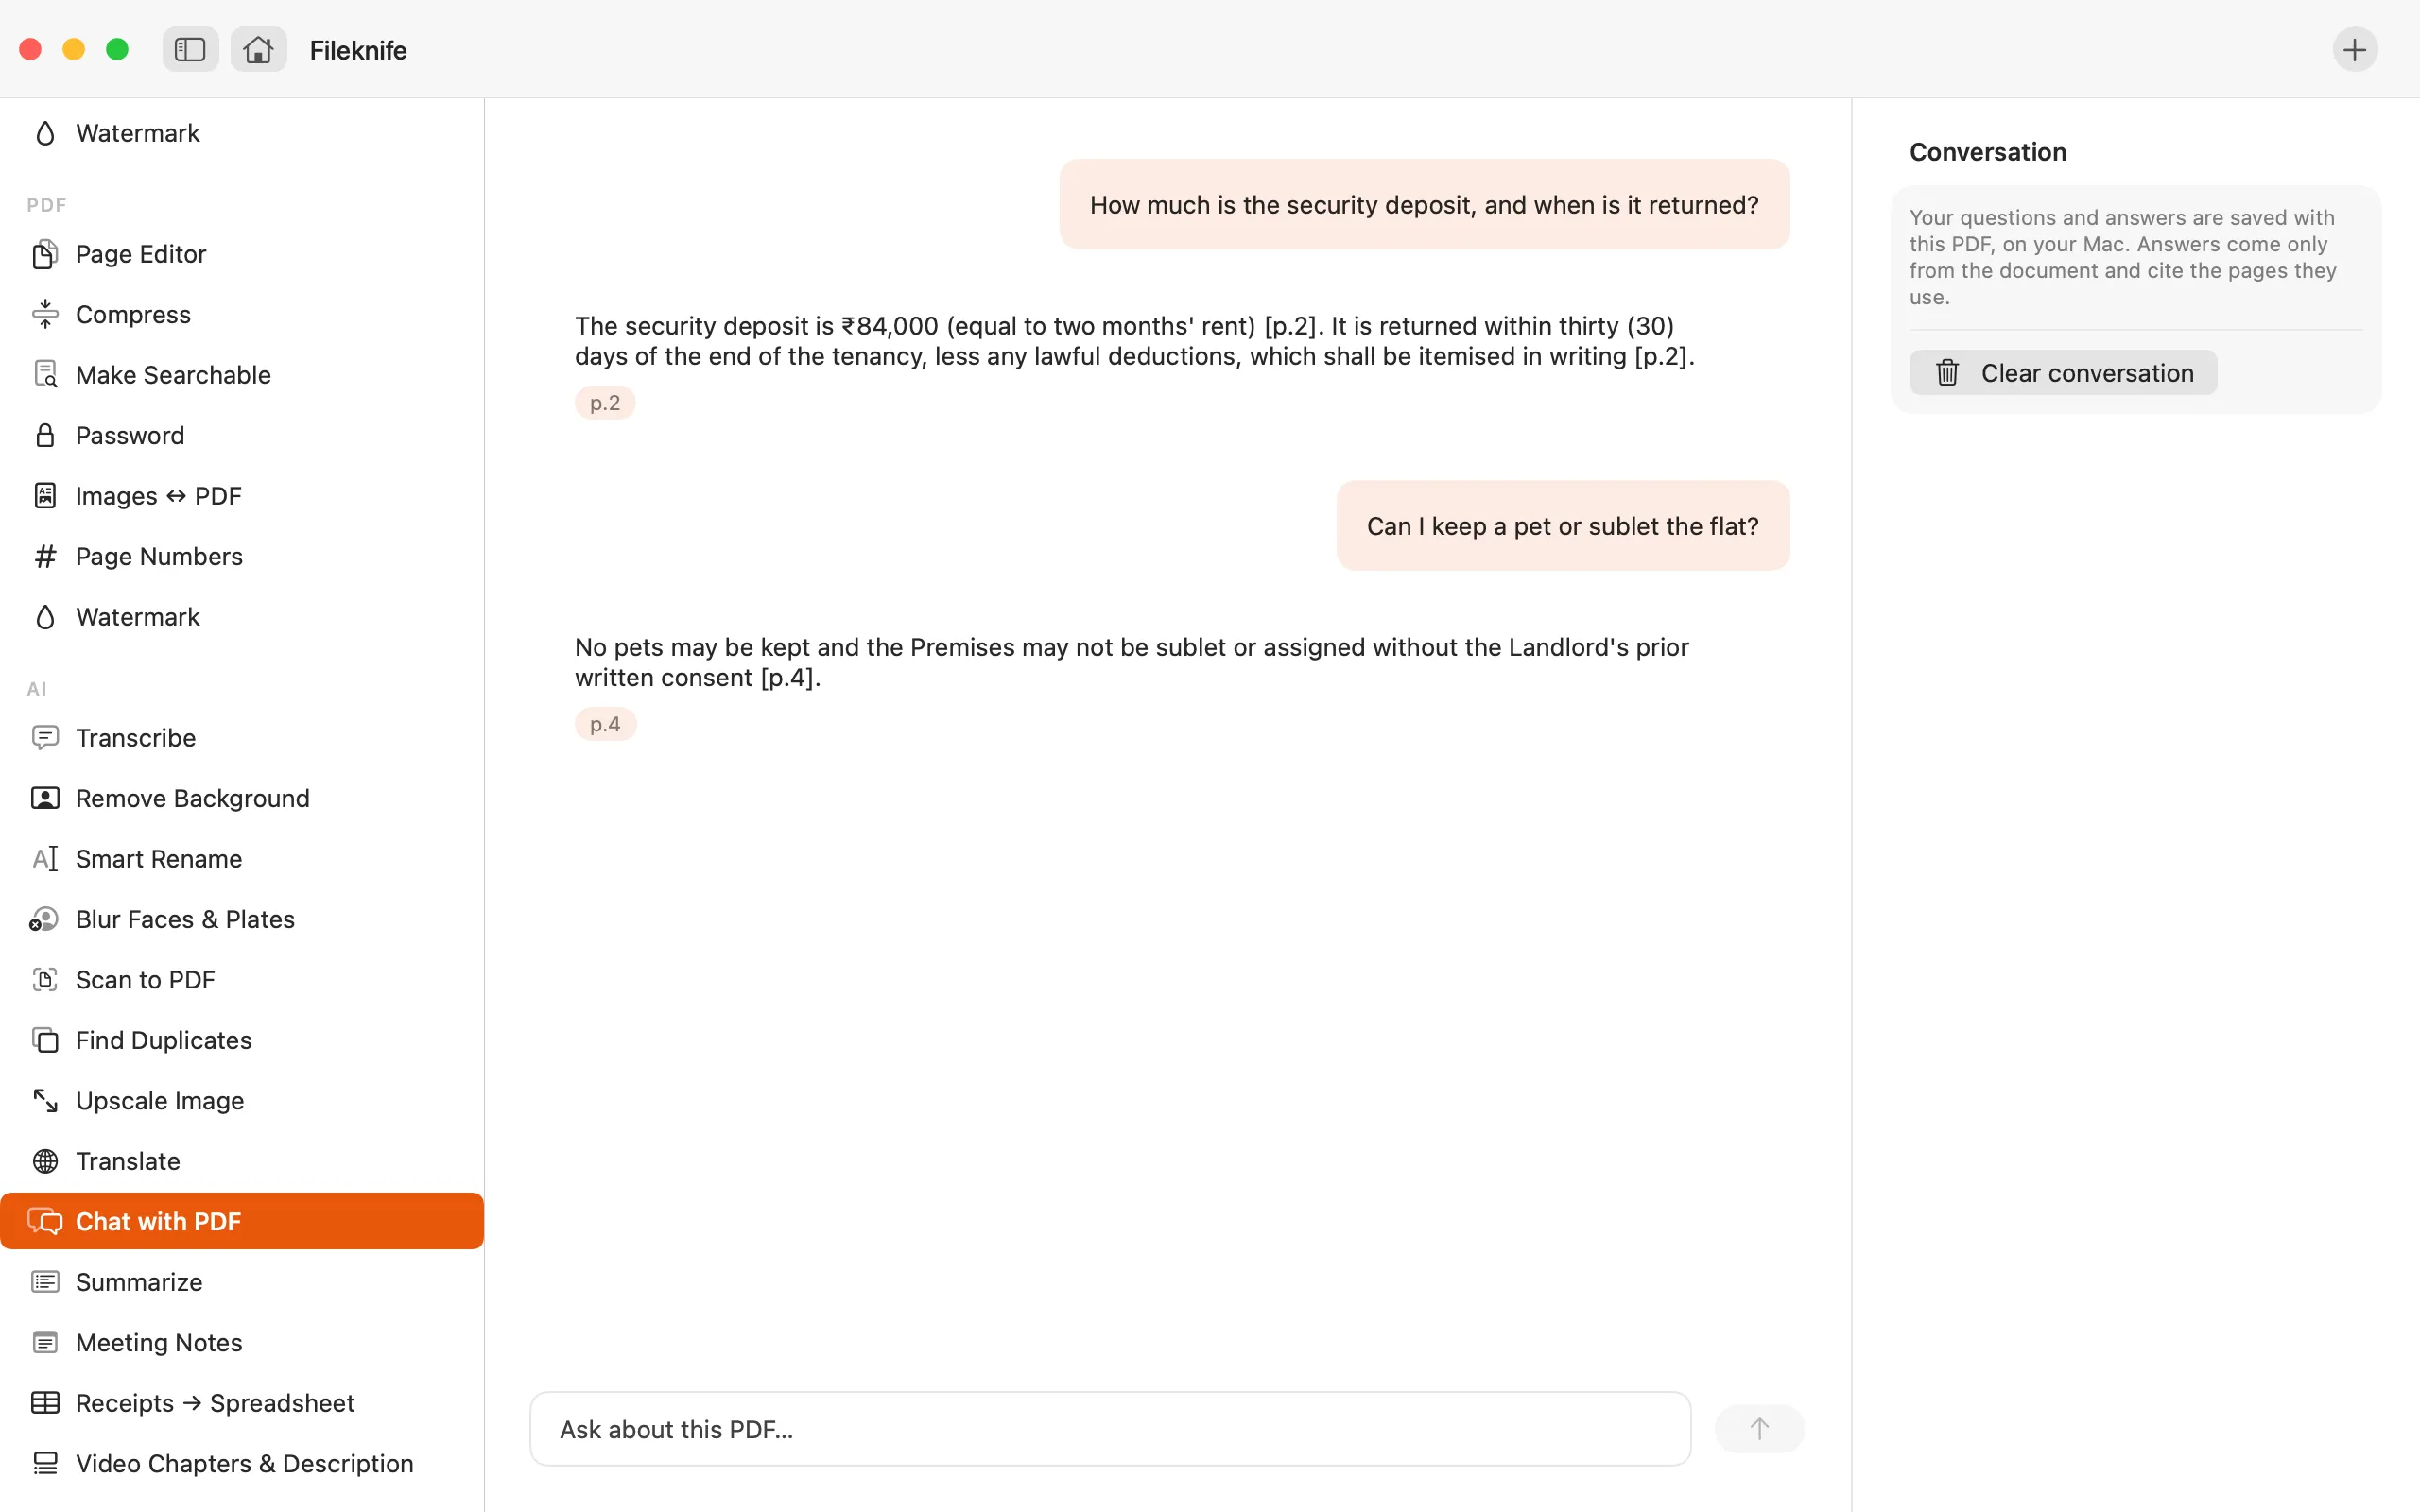Select Find Duplicates icon
The width and height of the screenshot is (2420, 1512).
45,1040
